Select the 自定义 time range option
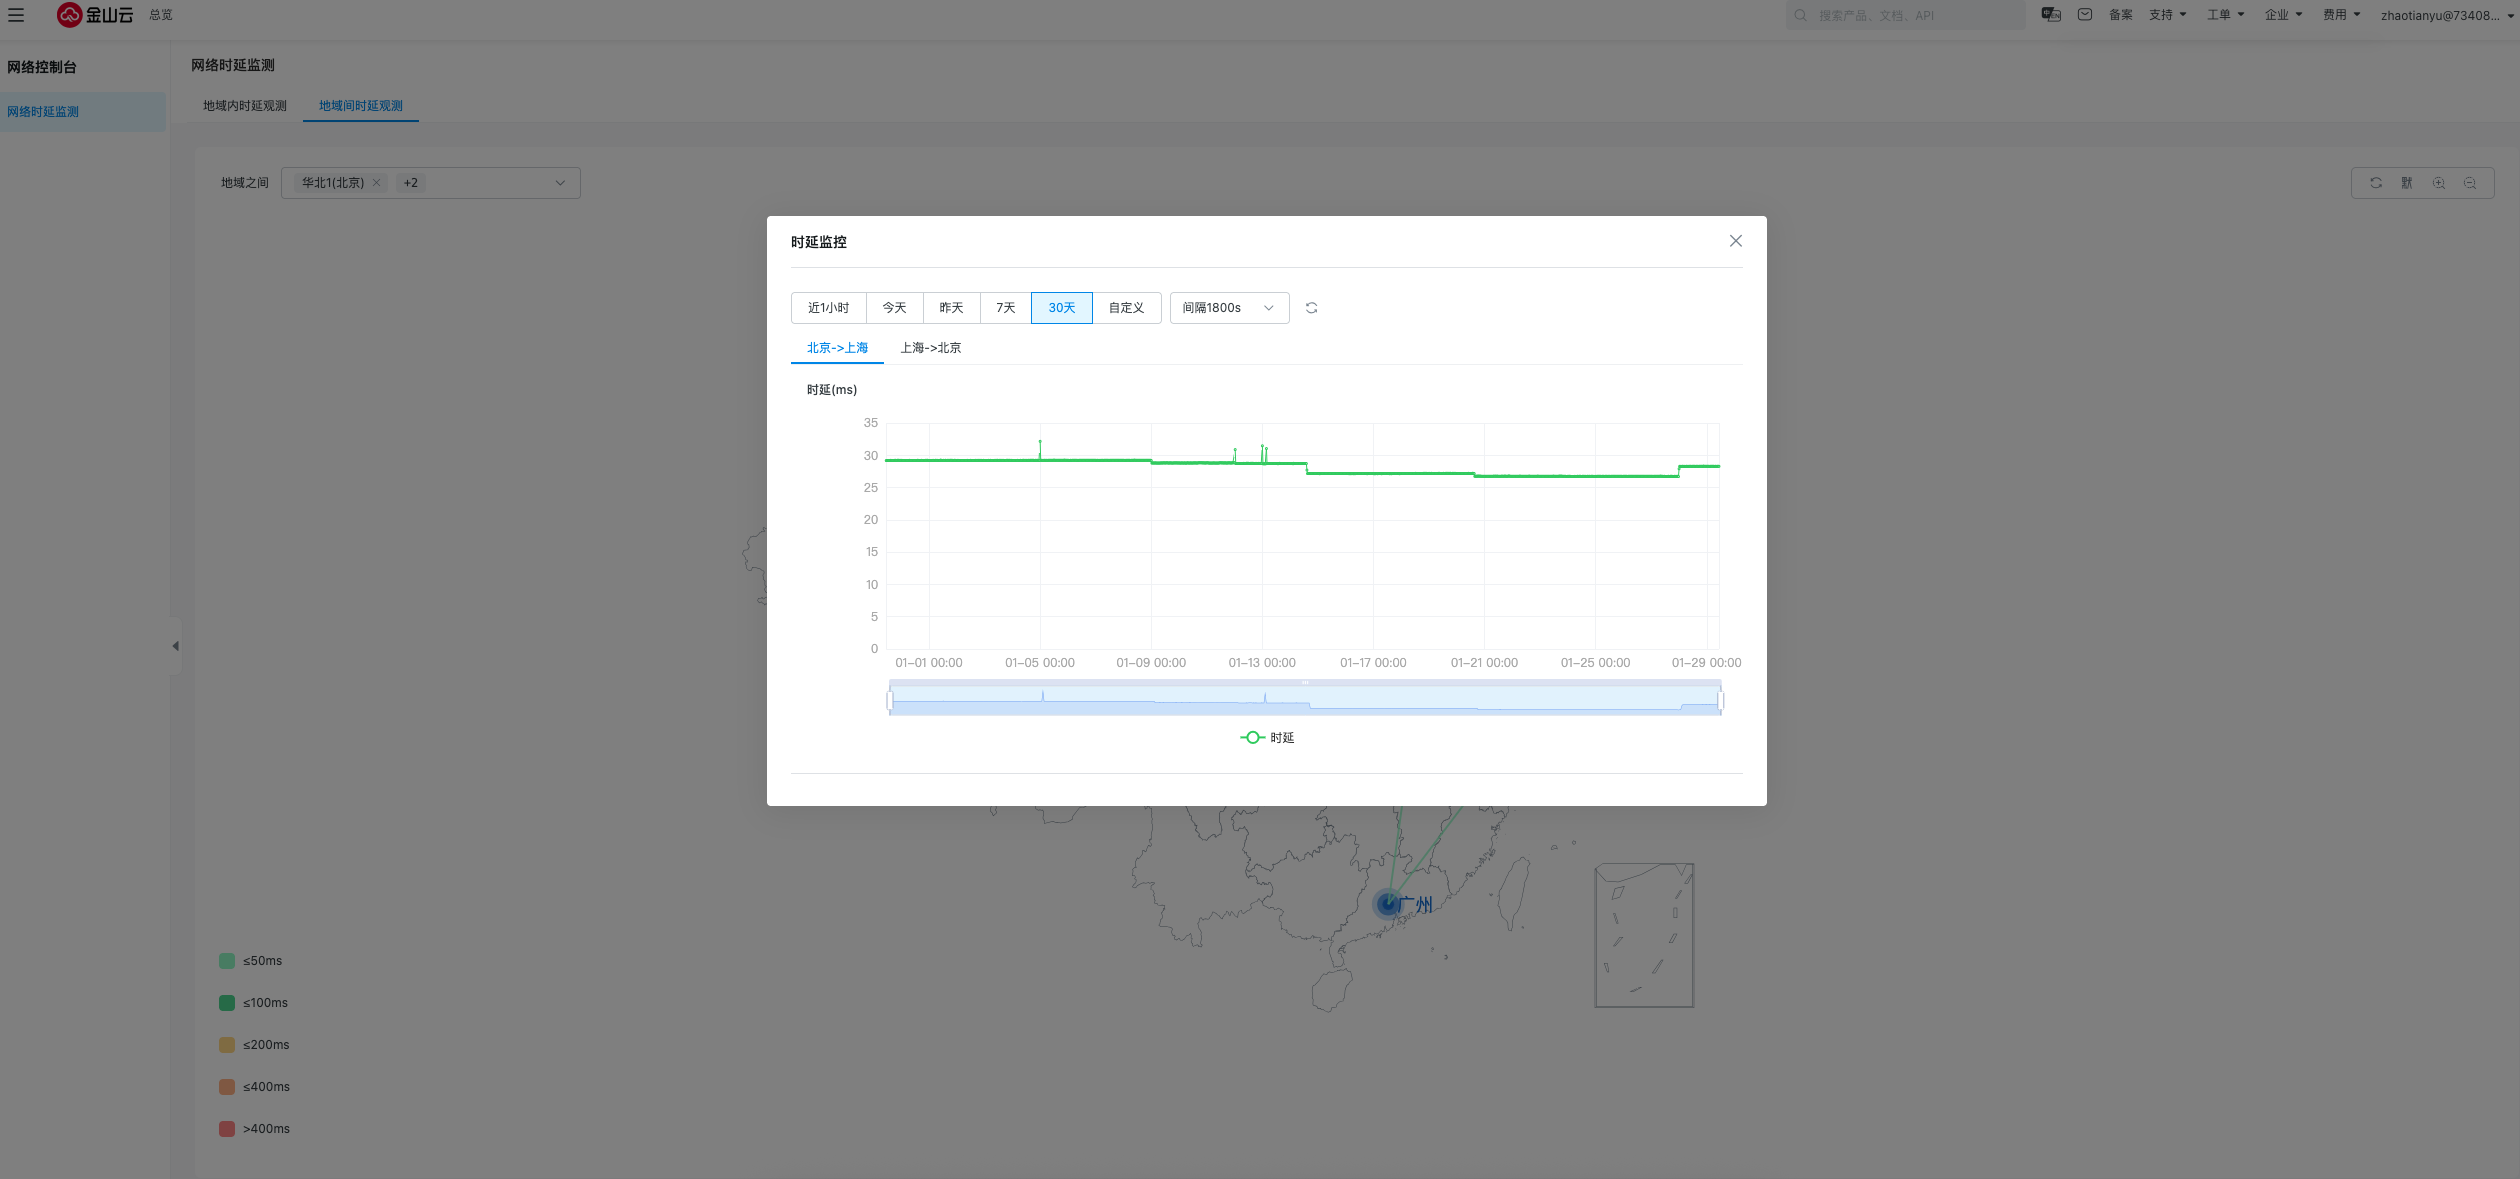This screenshot has height=1179, width=2520. pos(1126,308)
